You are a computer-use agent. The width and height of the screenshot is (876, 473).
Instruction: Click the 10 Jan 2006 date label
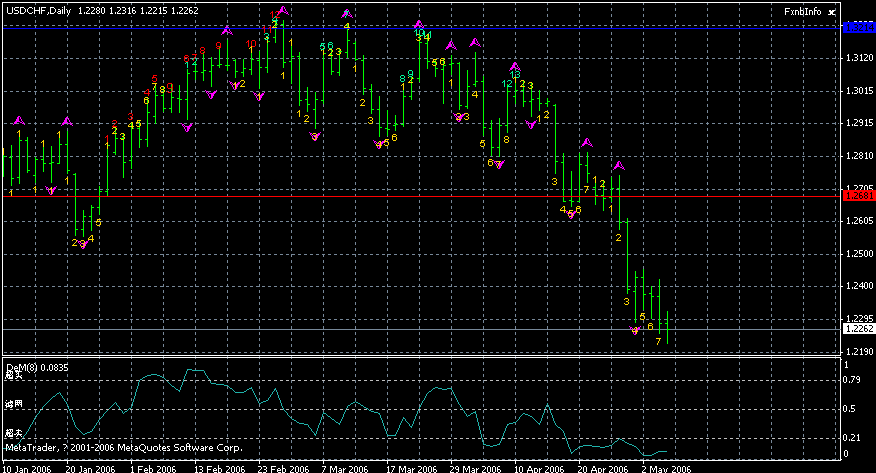(x=27, y=467)
